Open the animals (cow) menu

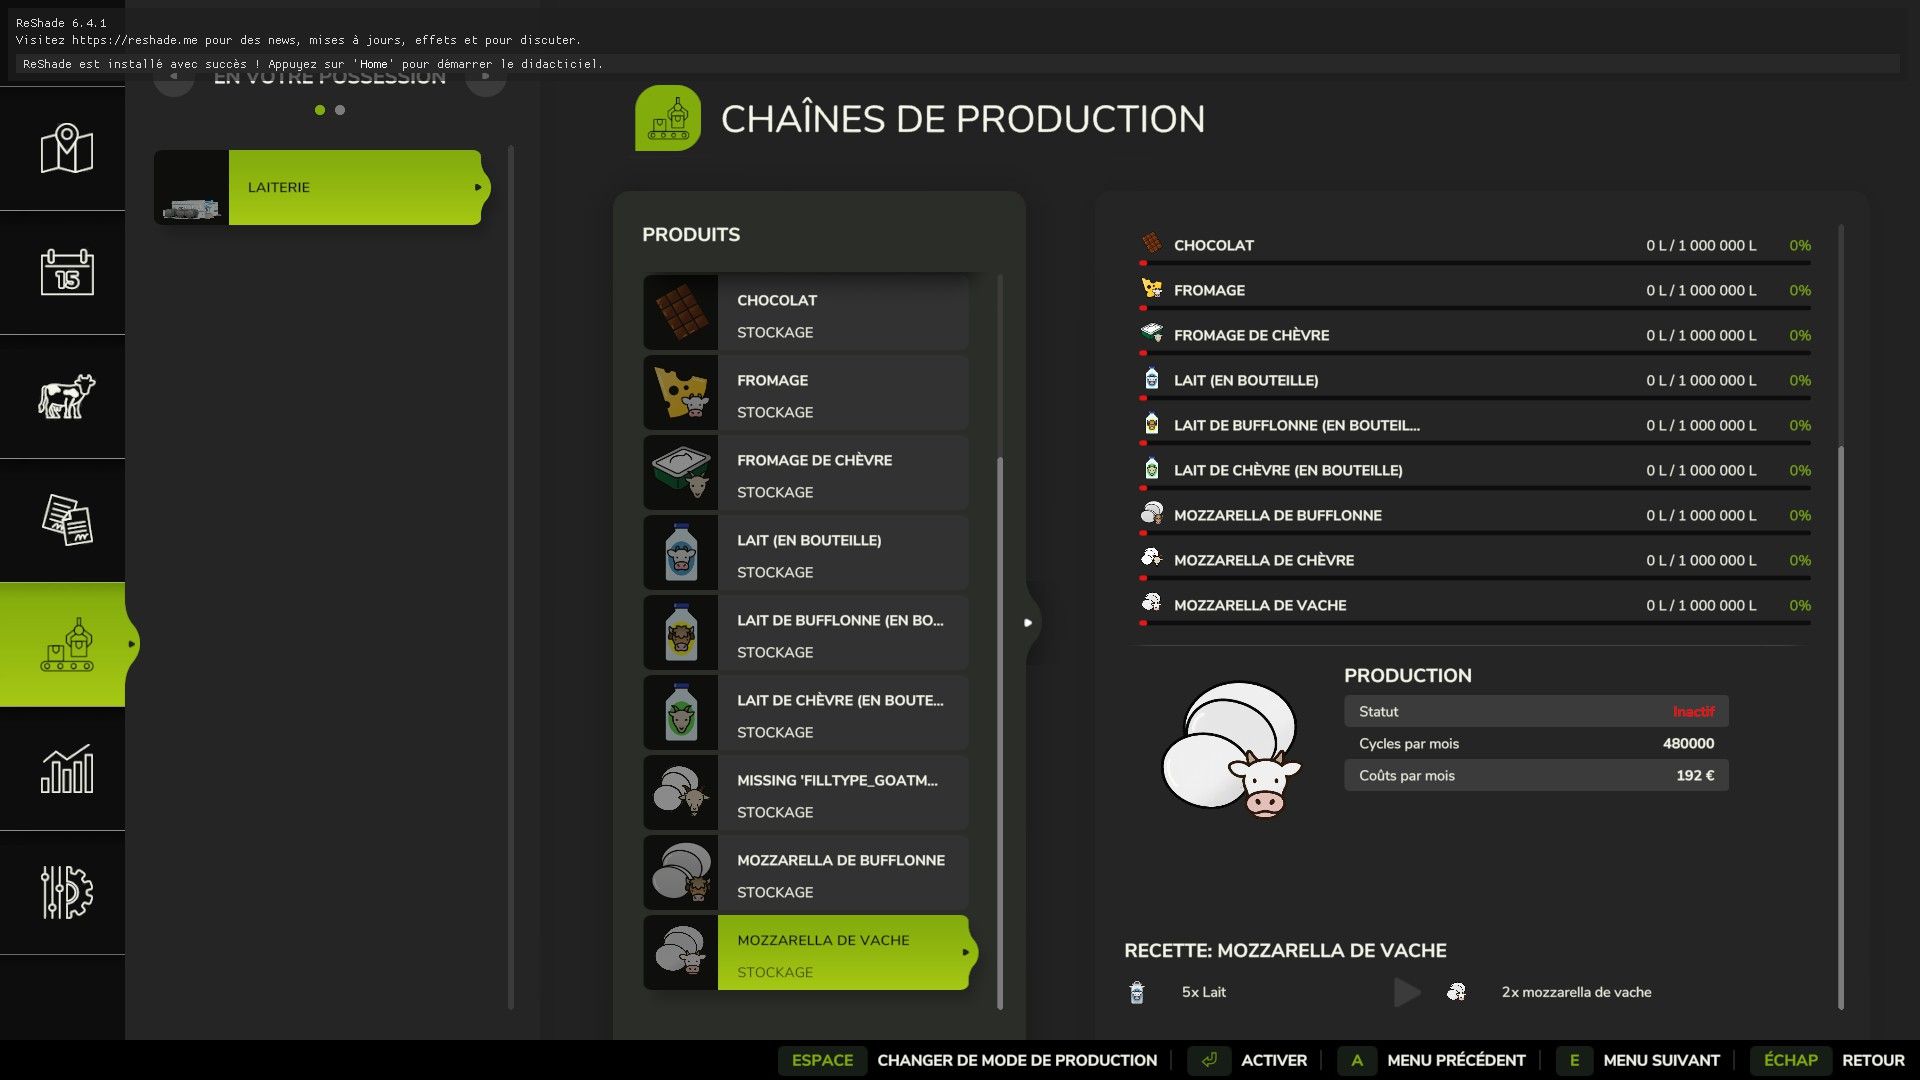[x=66, y=397]
